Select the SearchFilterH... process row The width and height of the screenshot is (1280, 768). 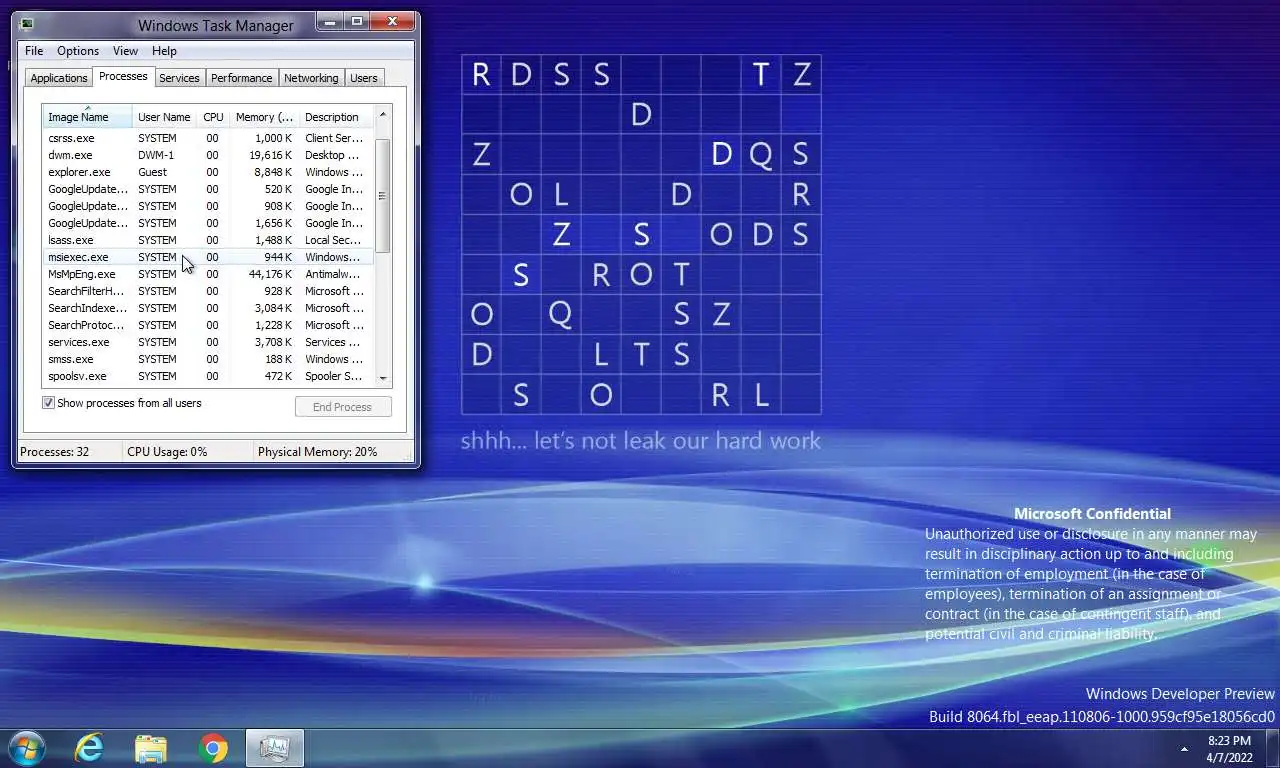[x=208, y=291]
